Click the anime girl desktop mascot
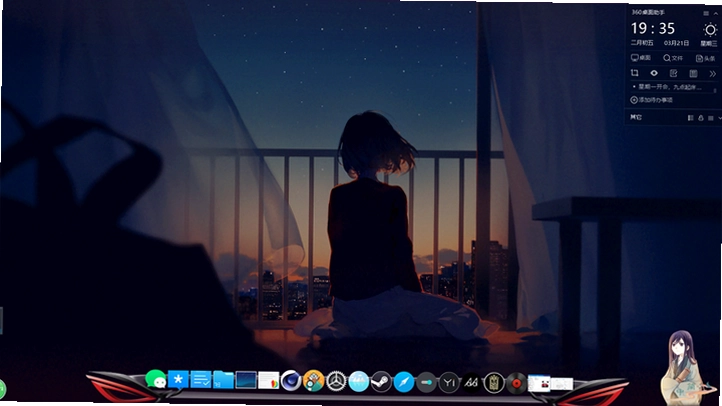This screenshot has width=722, height=406. tap(682, 368)
